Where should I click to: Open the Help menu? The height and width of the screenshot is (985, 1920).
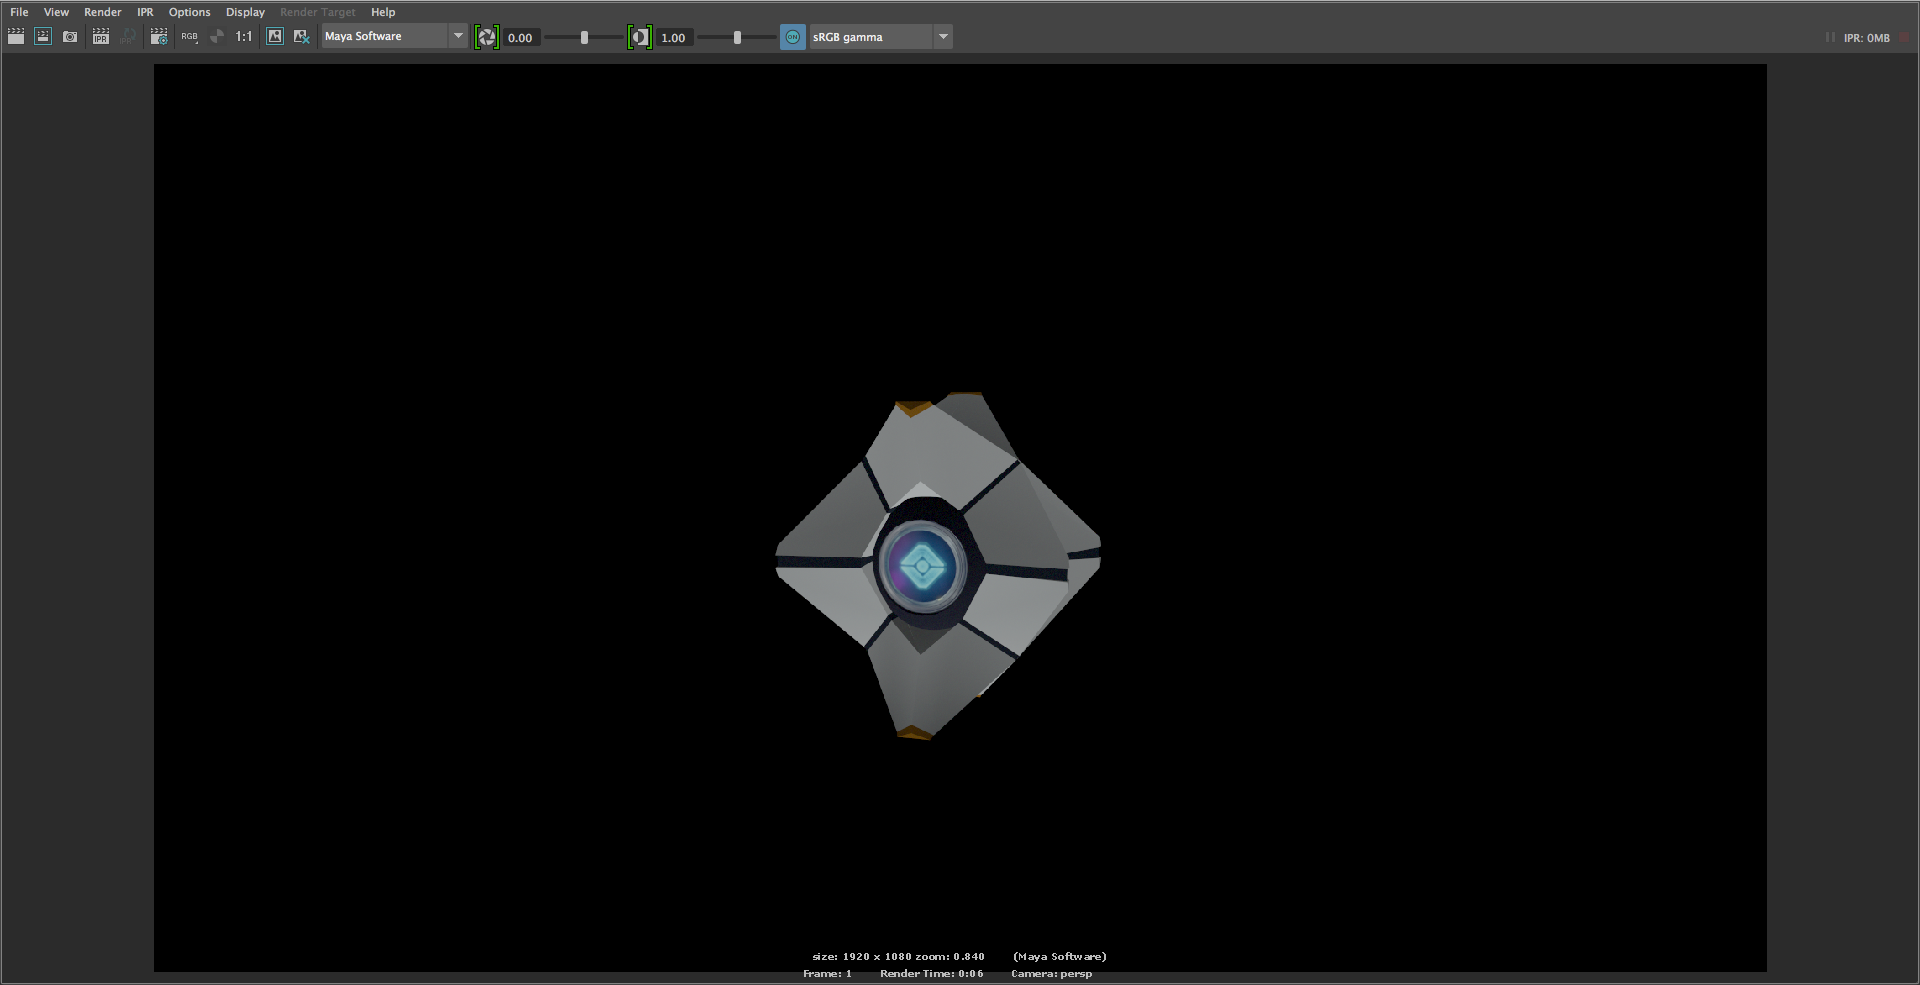[383, 12]
